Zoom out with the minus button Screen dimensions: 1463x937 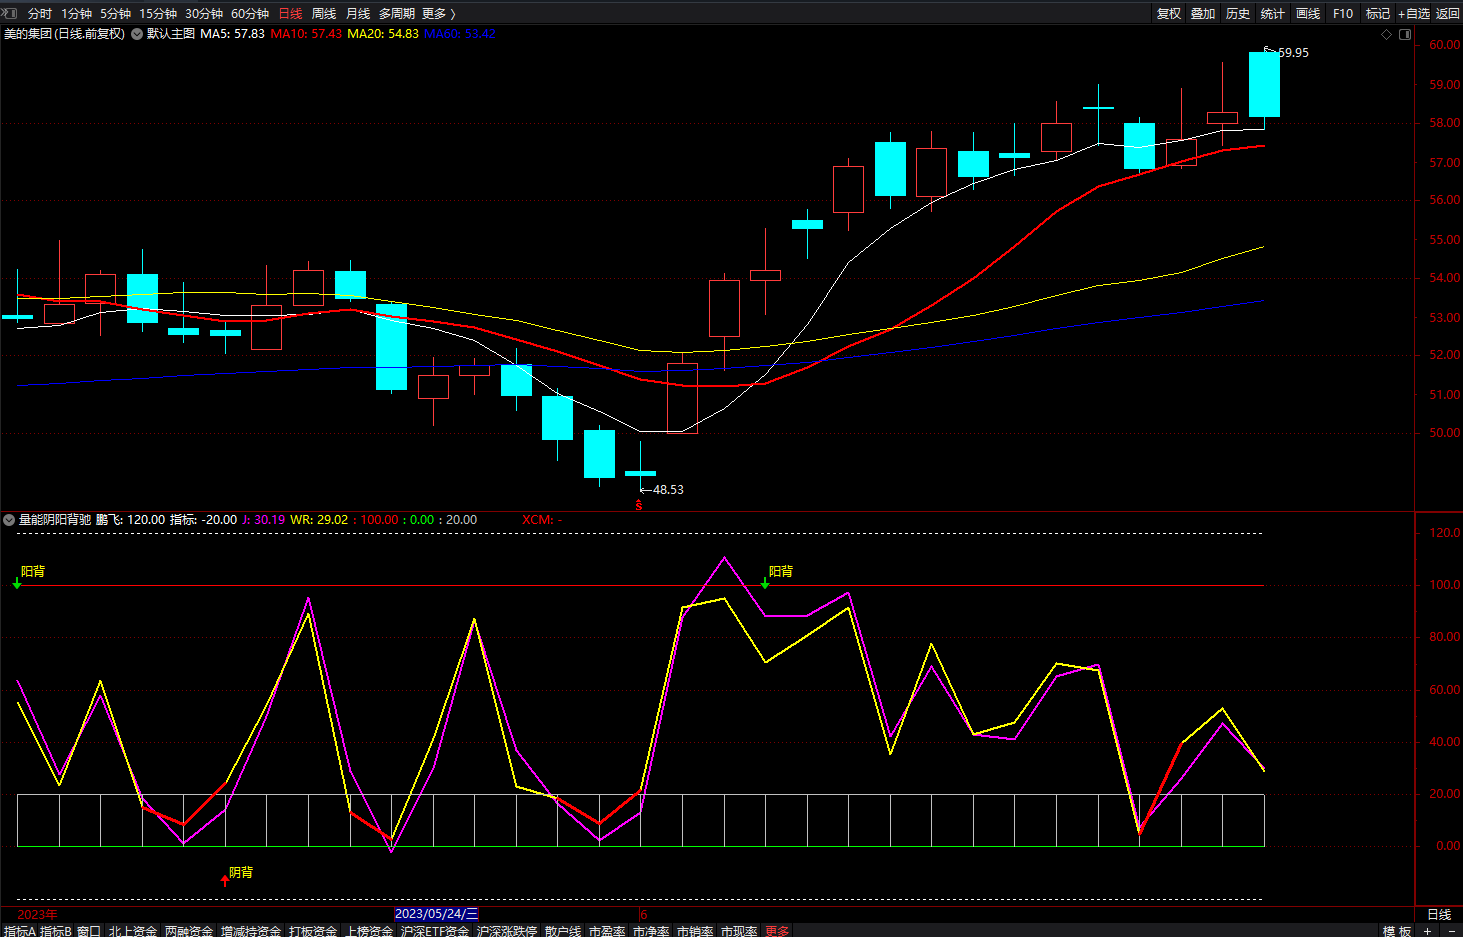coord(1451,931)
